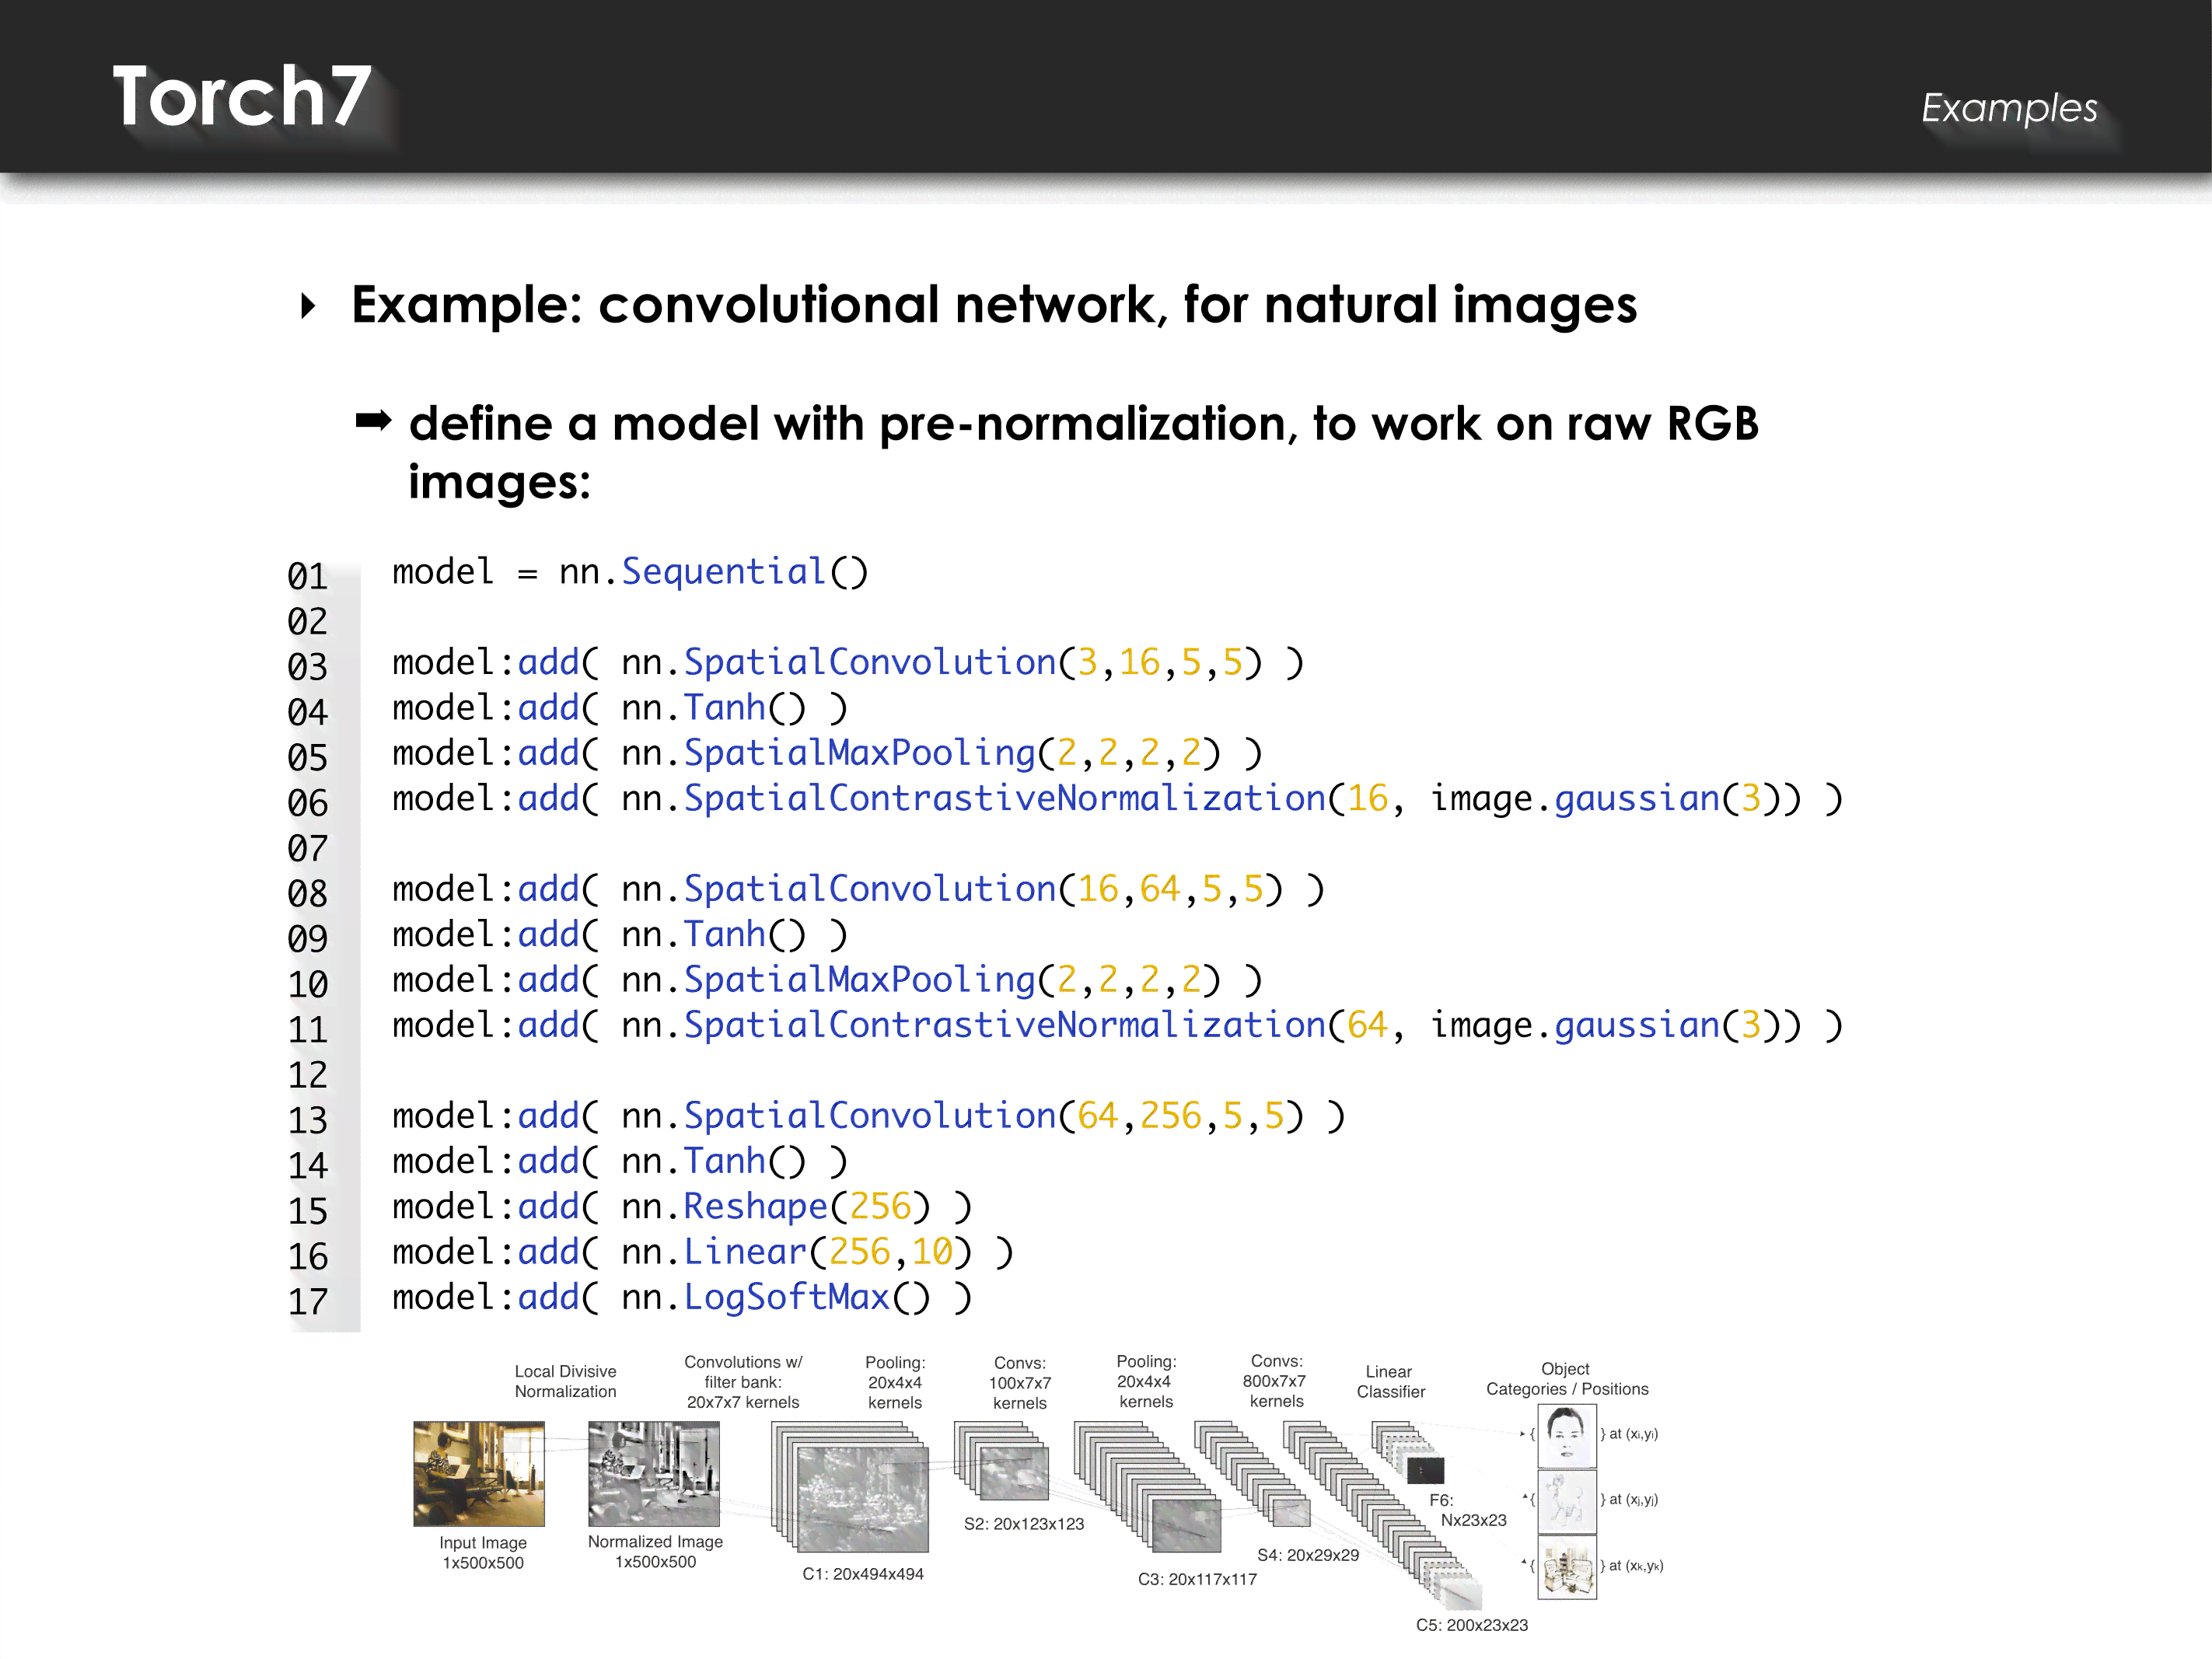Viewport: 2212px width, 1659px height.
Task: Click caption 'S4: 20x29x29'
Action: [1308, 1555]
